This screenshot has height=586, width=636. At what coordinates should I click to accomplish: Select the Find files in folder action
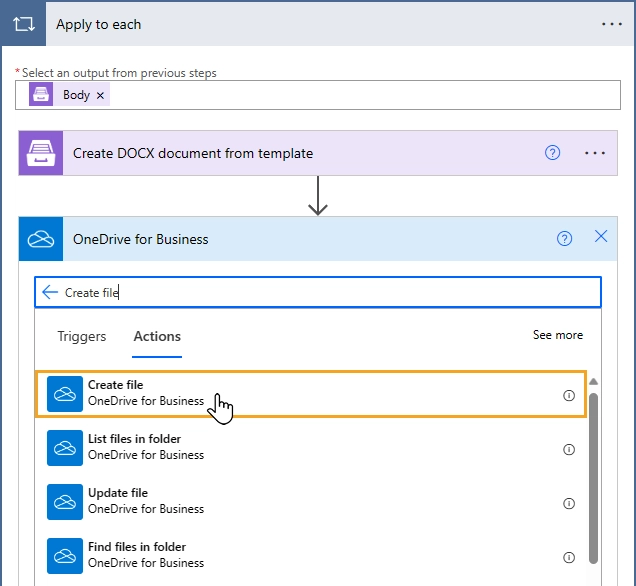point(311,556)
